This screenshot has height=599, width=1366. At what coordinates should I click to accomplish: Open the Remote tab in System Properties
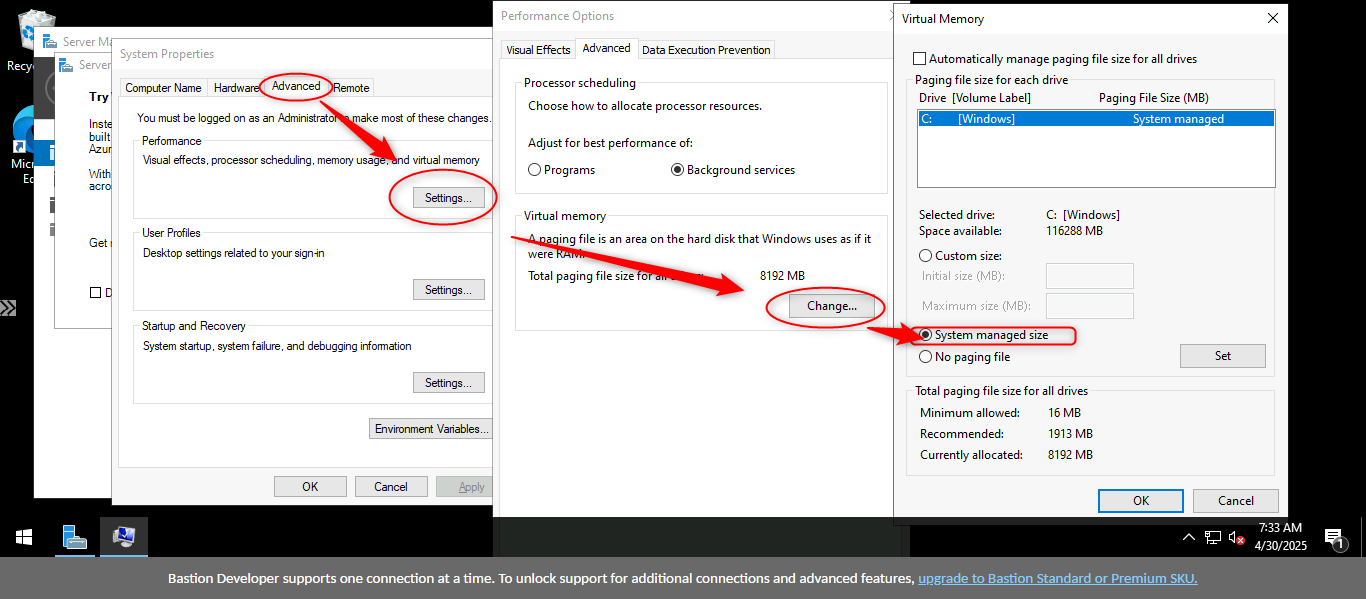point(351,88)
